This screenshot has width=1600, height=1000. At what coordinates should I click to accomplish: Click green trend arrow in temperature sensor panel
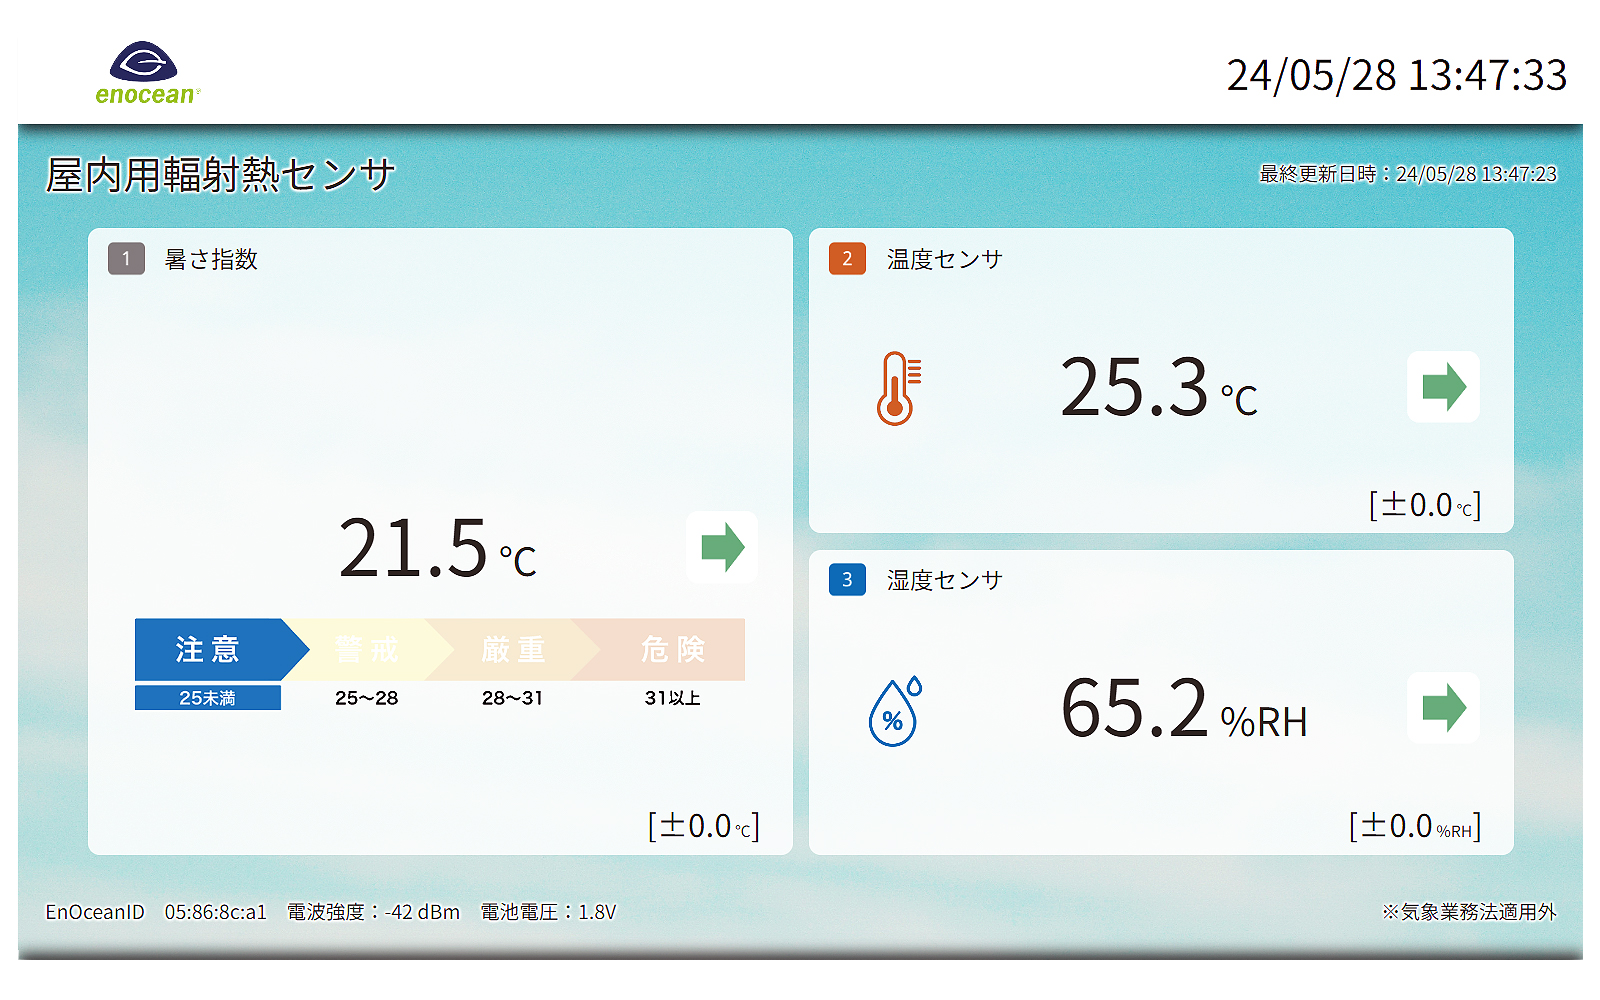[x=1443, y=387]
